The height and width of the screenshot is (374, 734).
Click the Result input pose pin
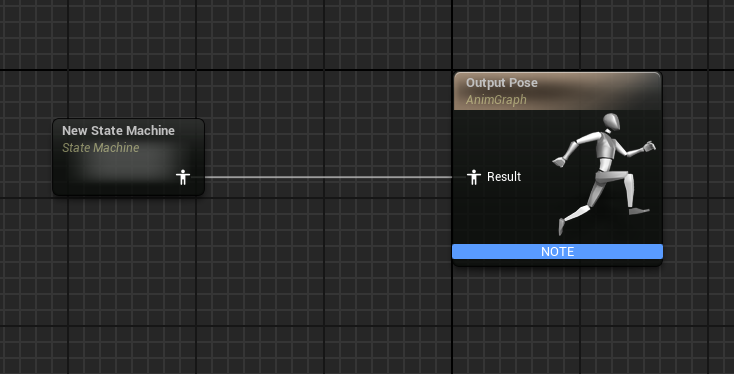(474, 177)
